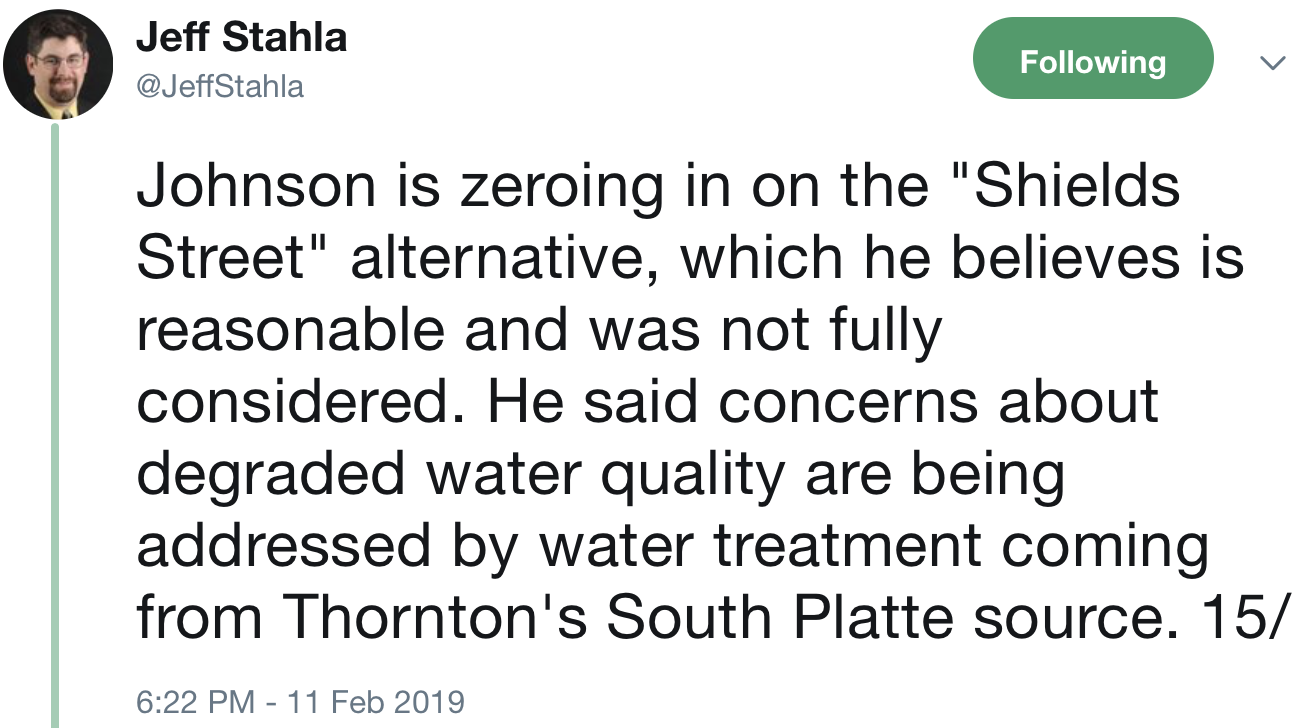This screenshot has width=1298, height=728.
Task: Open Jeff Stahla's profile photo
Action: [x=57, y=66]
